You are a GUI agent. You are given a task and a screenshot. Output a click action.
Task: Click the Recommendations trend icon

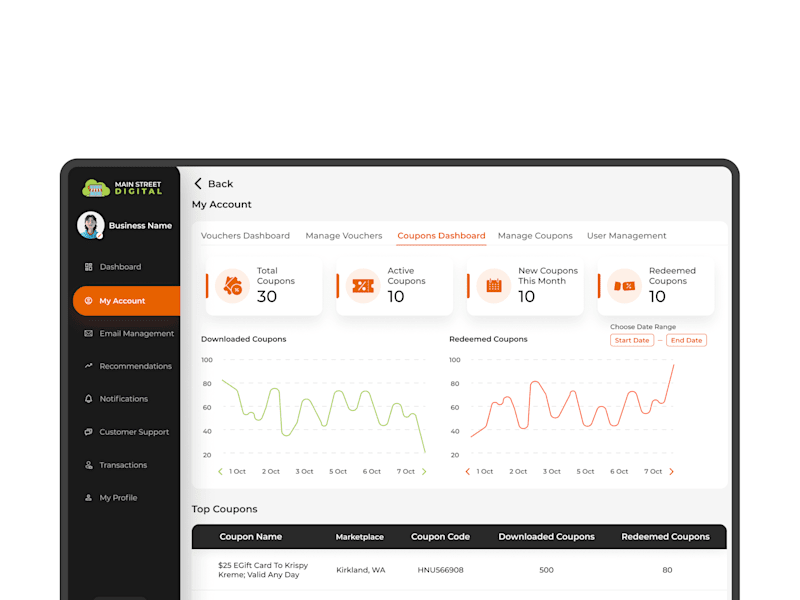[x=88, y=366]
